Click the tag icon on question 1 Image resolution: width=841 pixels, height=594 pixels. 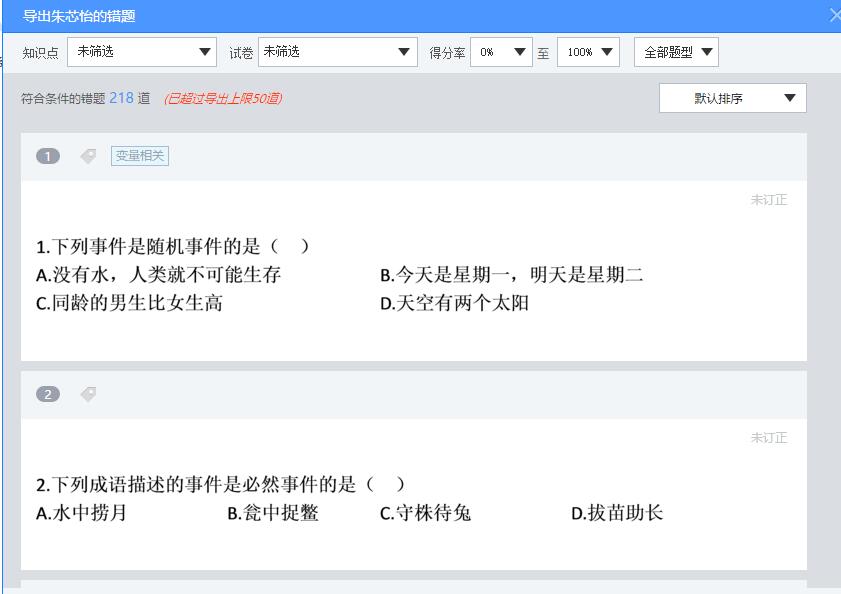(x=88, y=156)
